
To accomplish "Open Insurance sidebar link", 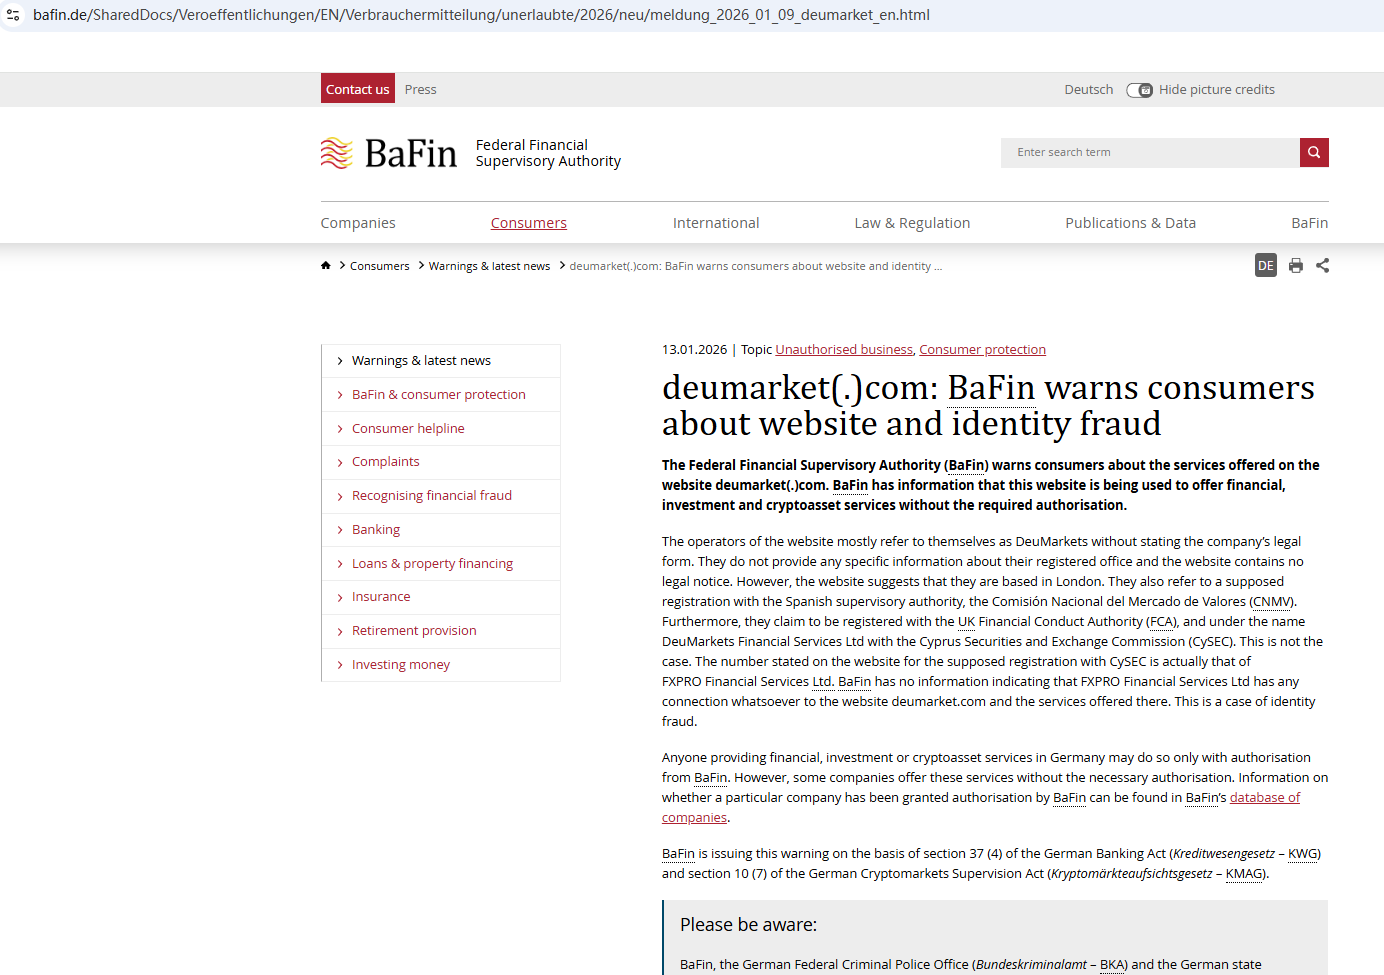I will tap(381, 596).
